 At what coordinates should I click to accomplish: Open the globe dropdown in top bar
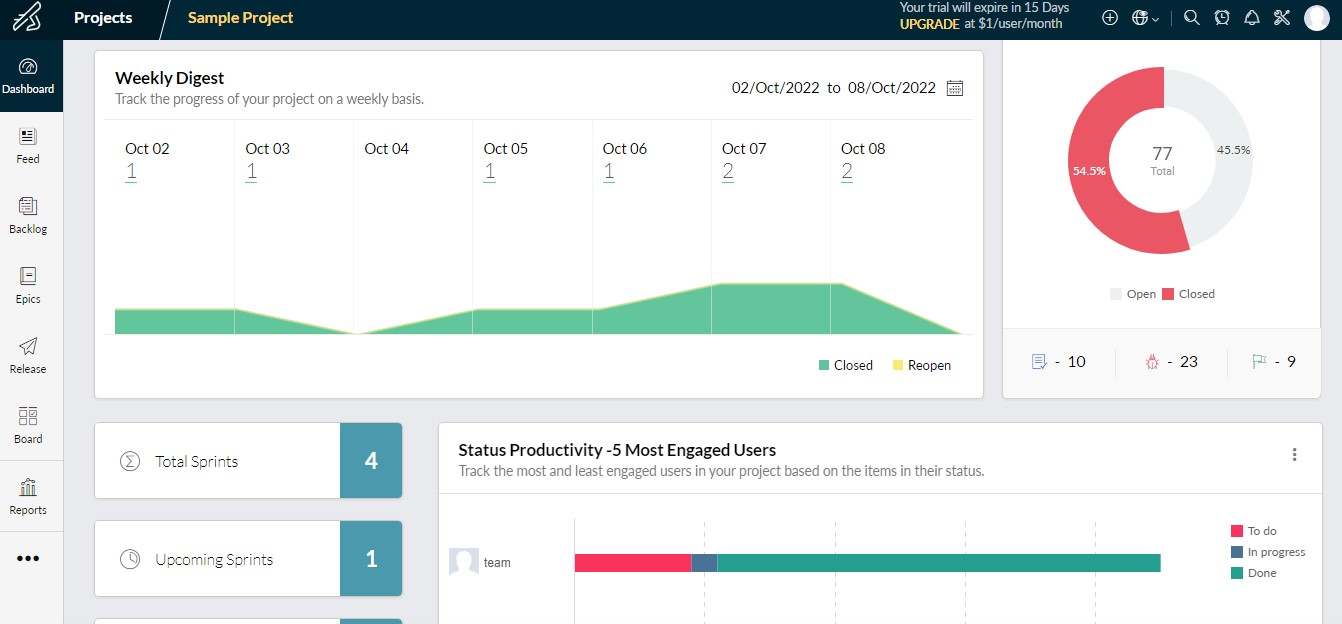(x=1146, y=18)
